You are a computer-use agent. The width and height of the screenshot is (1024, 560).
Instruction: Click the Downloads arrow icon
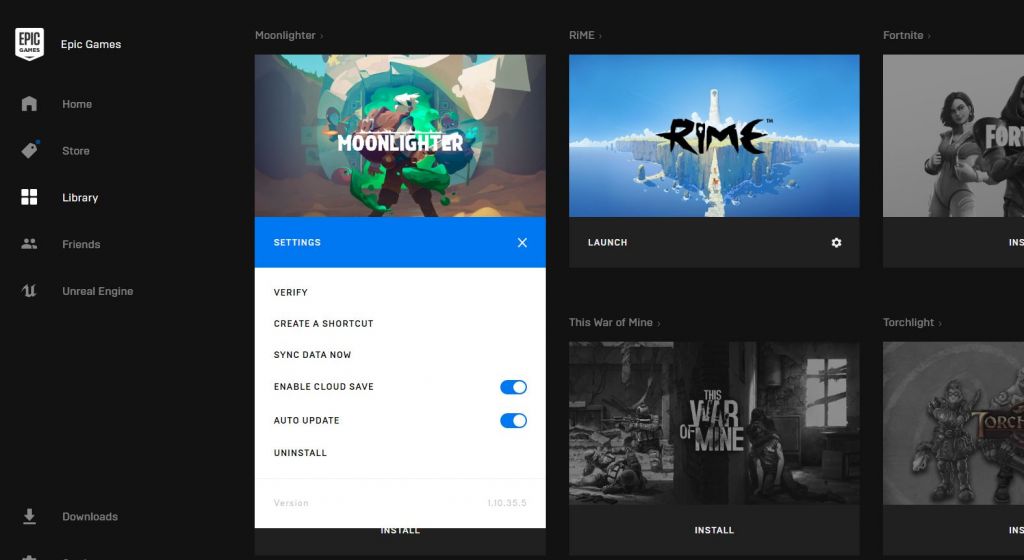click(x=29, y=516)
